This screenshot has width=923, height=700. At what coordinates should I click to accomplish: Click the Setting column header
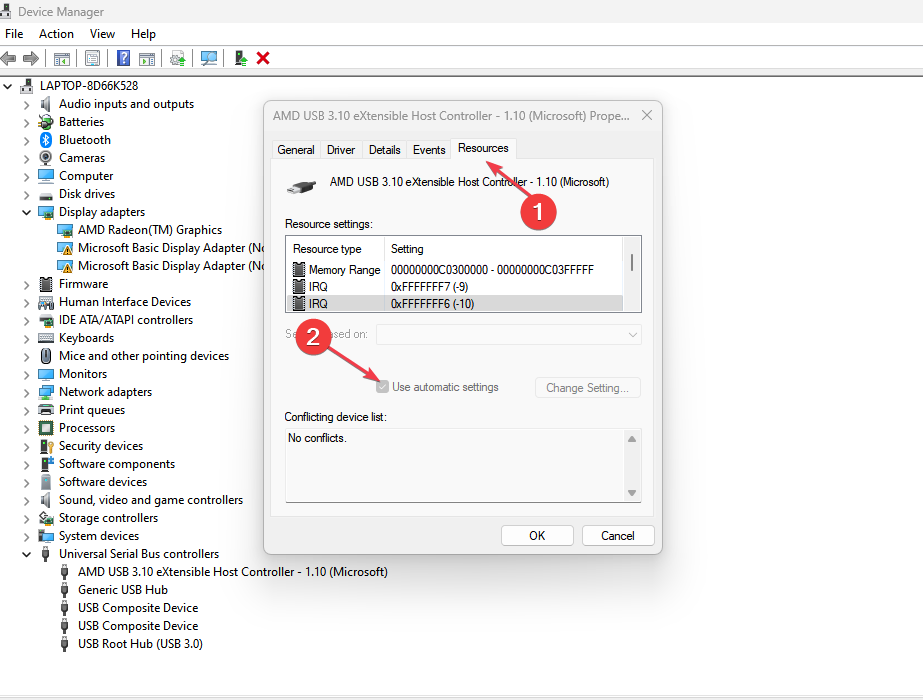503,249
